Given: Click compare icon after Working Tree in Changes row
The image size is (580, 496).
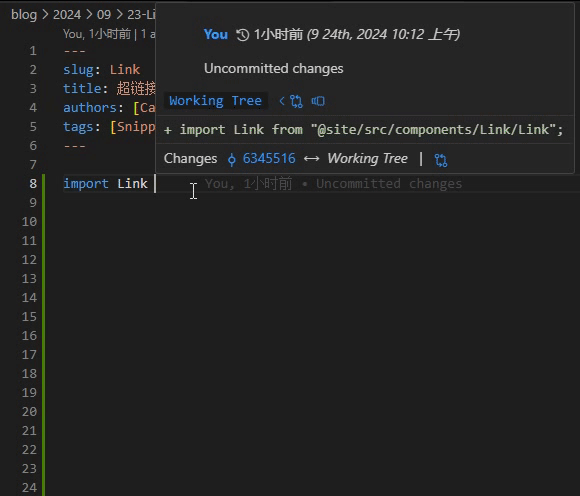Looking at the screenshot, I should [x=441, y=160].
